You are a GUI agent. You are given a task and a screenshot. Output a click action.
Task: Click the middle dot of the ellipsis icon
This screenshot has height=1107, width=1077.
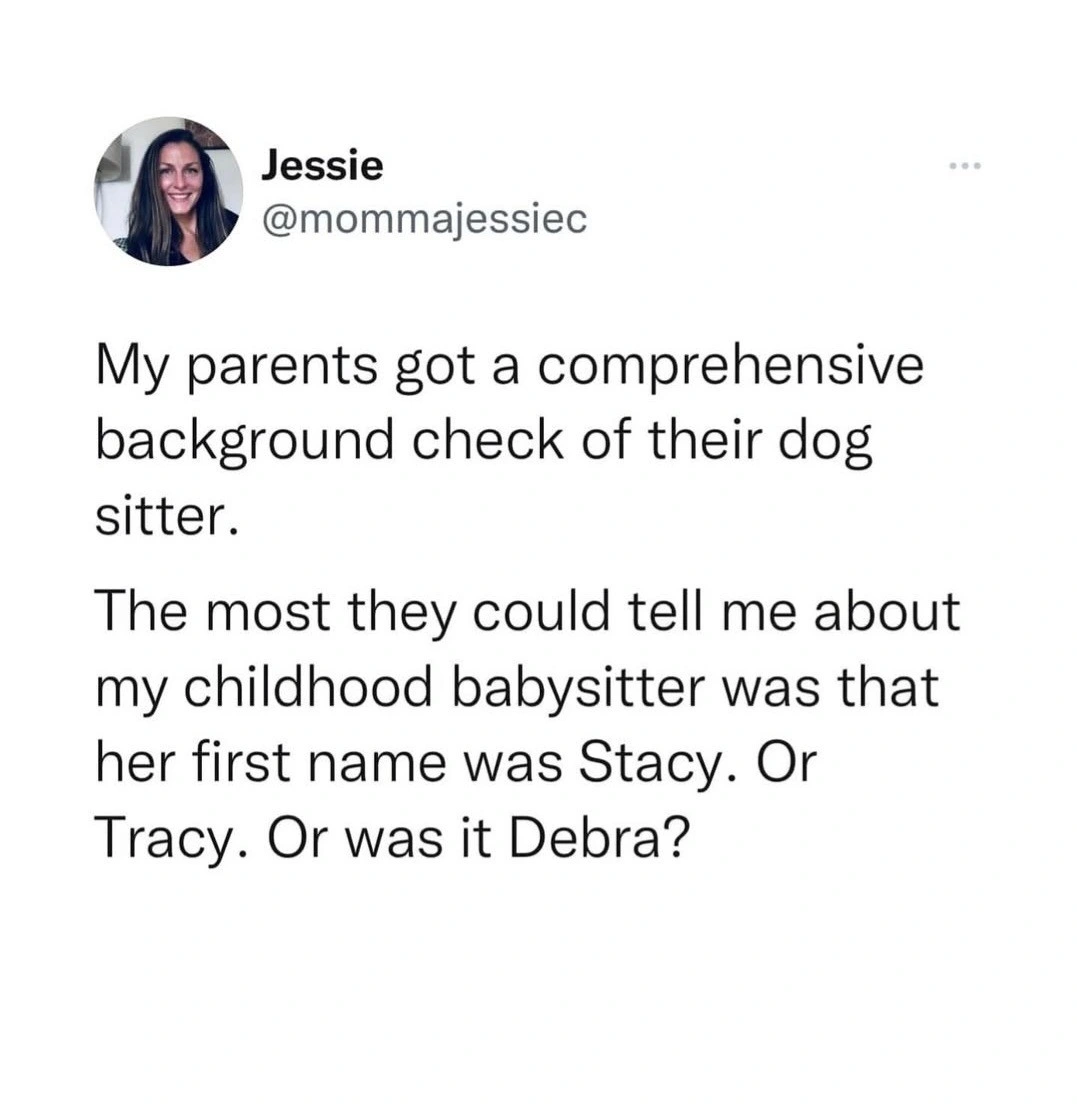click(963, 166)
